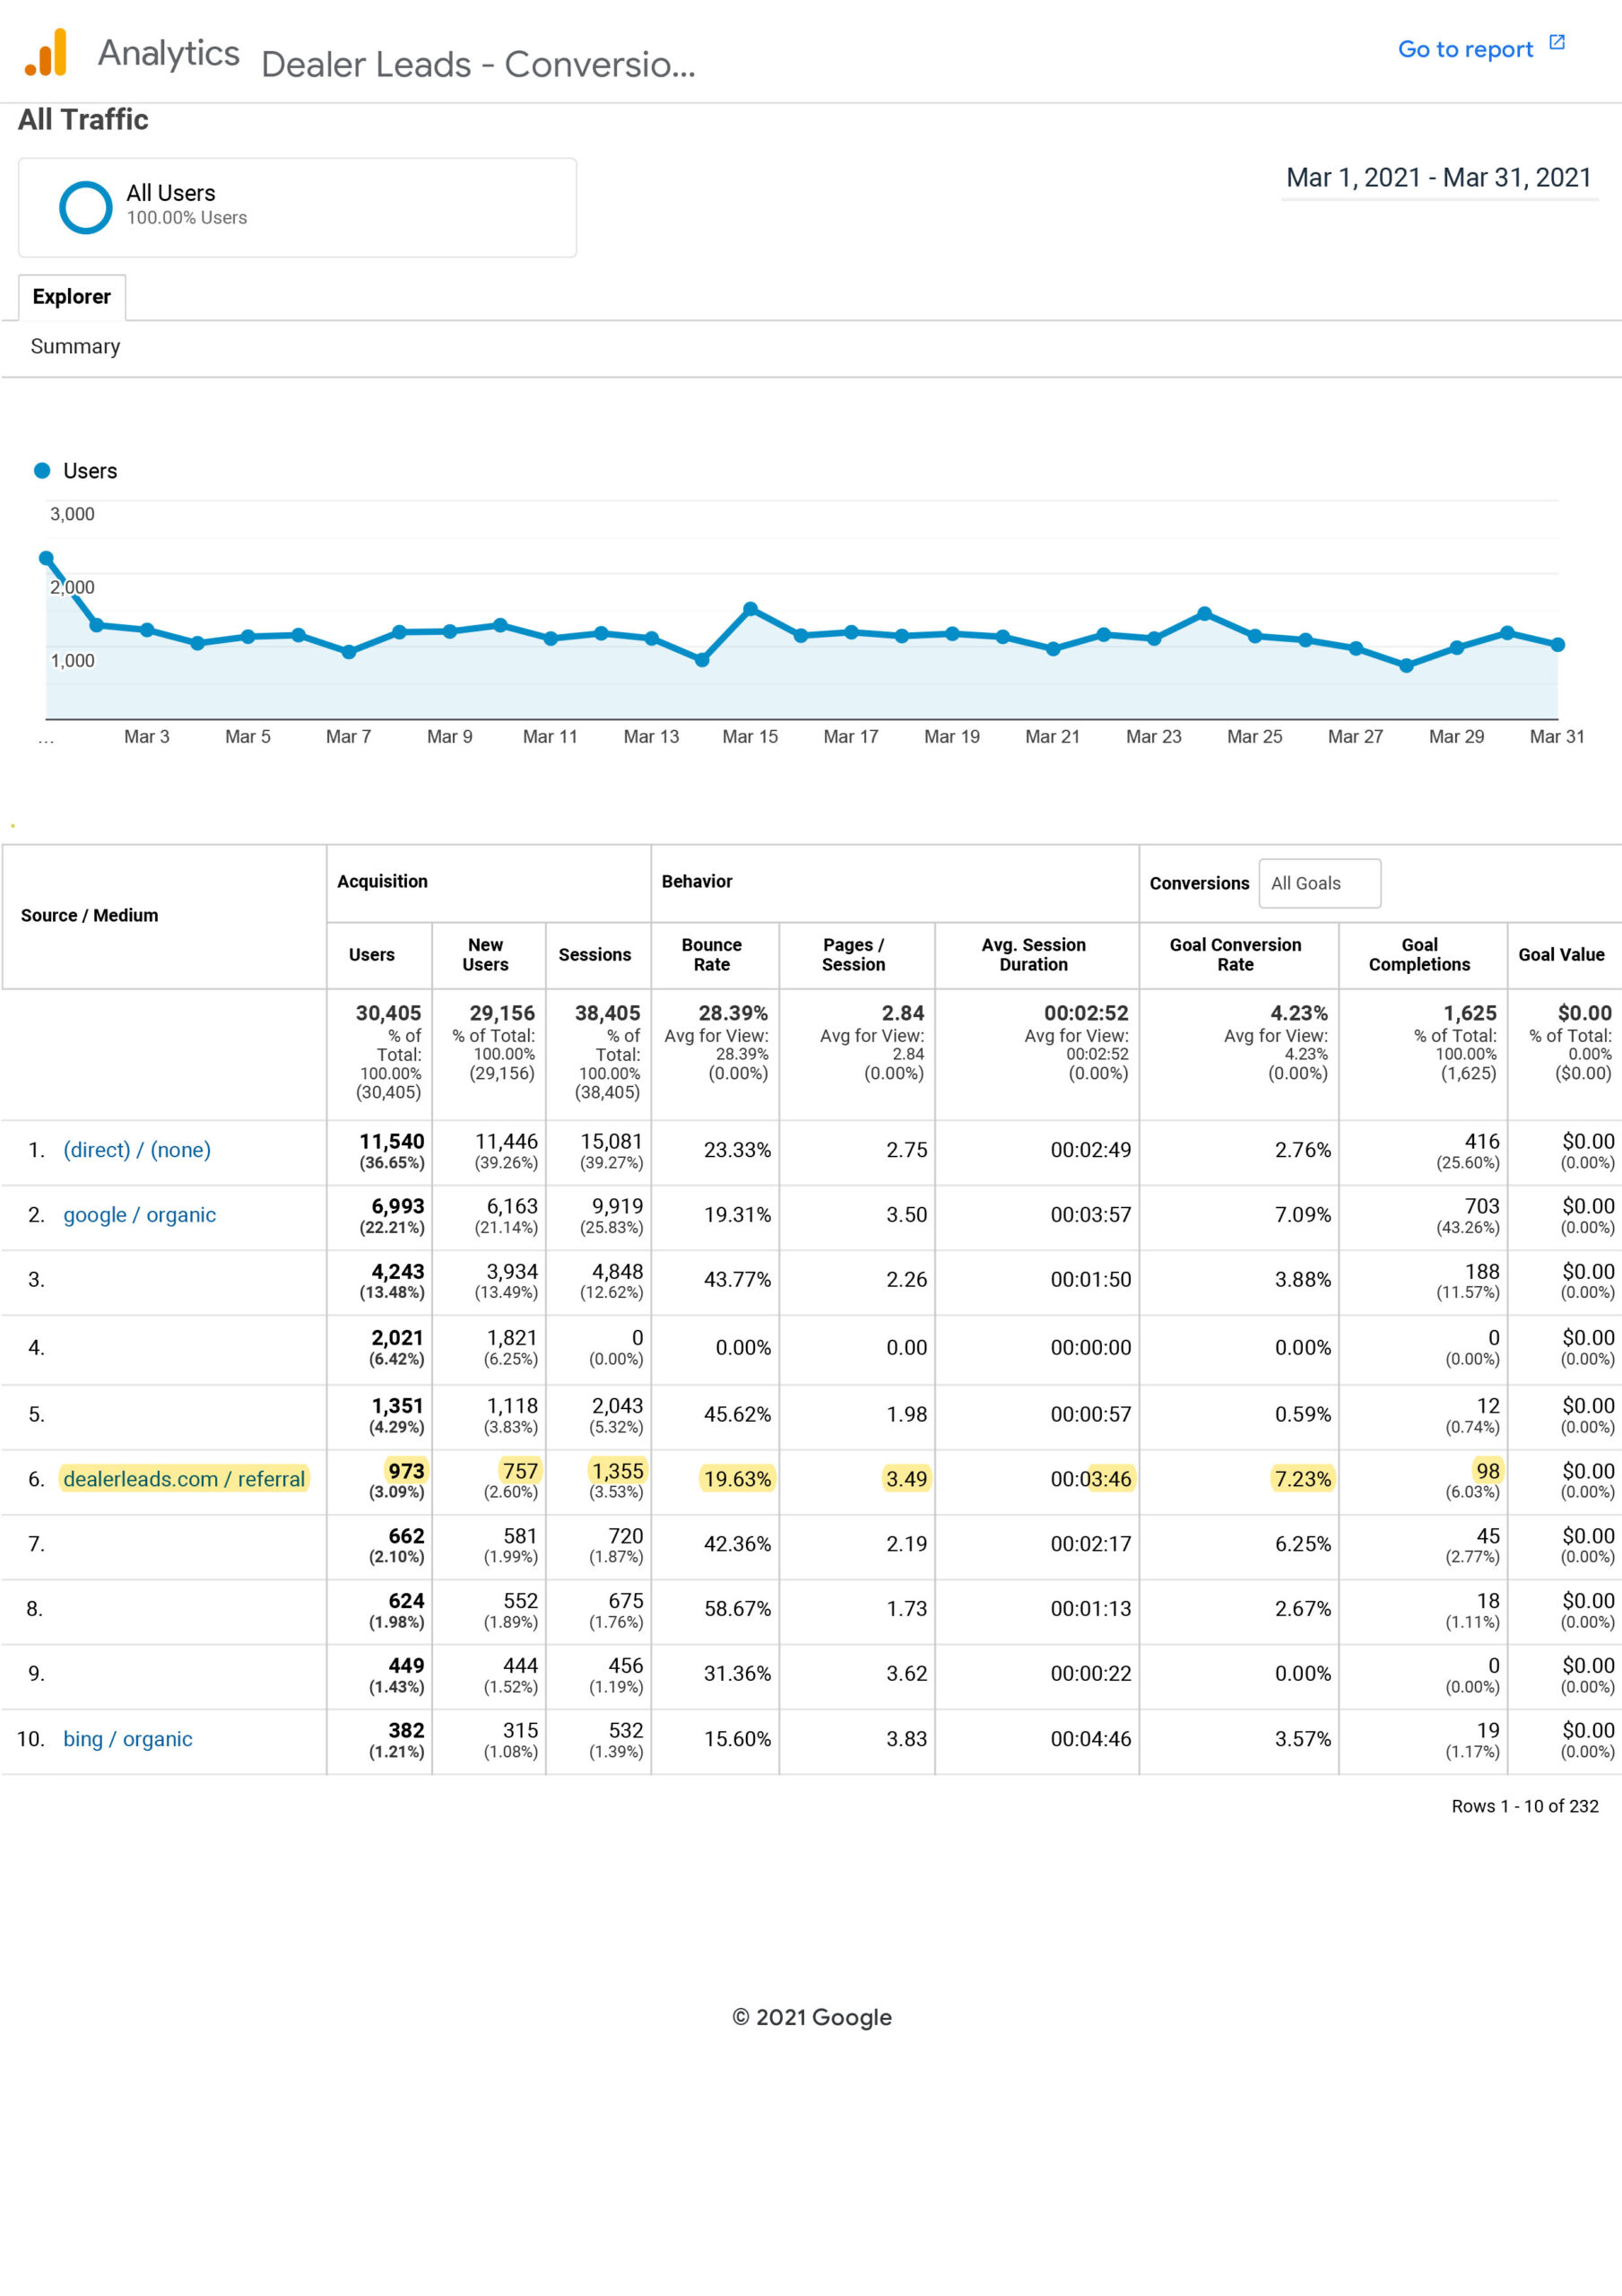Select the Summary sub-tab

point(75,346)
